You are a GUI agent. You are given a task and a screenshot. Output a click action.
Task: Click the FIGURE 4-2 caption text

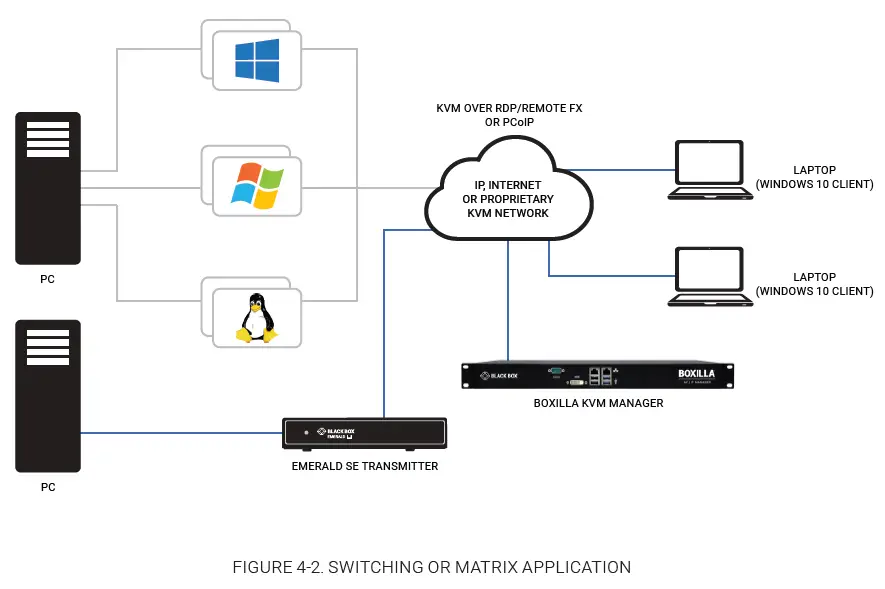[432, 567]
